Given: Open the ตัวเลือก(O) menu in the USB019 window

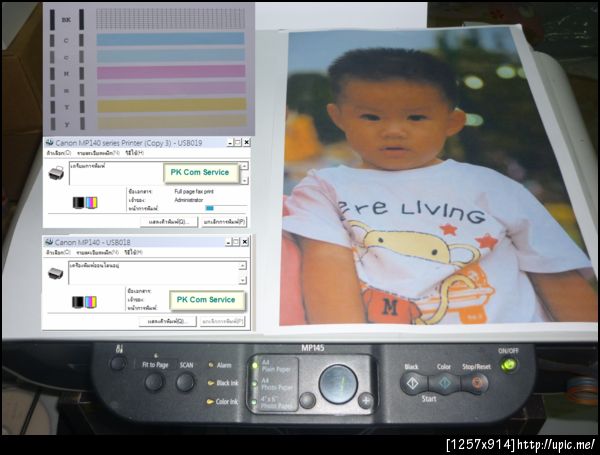Looking at the screenshot, I should 59,153.
